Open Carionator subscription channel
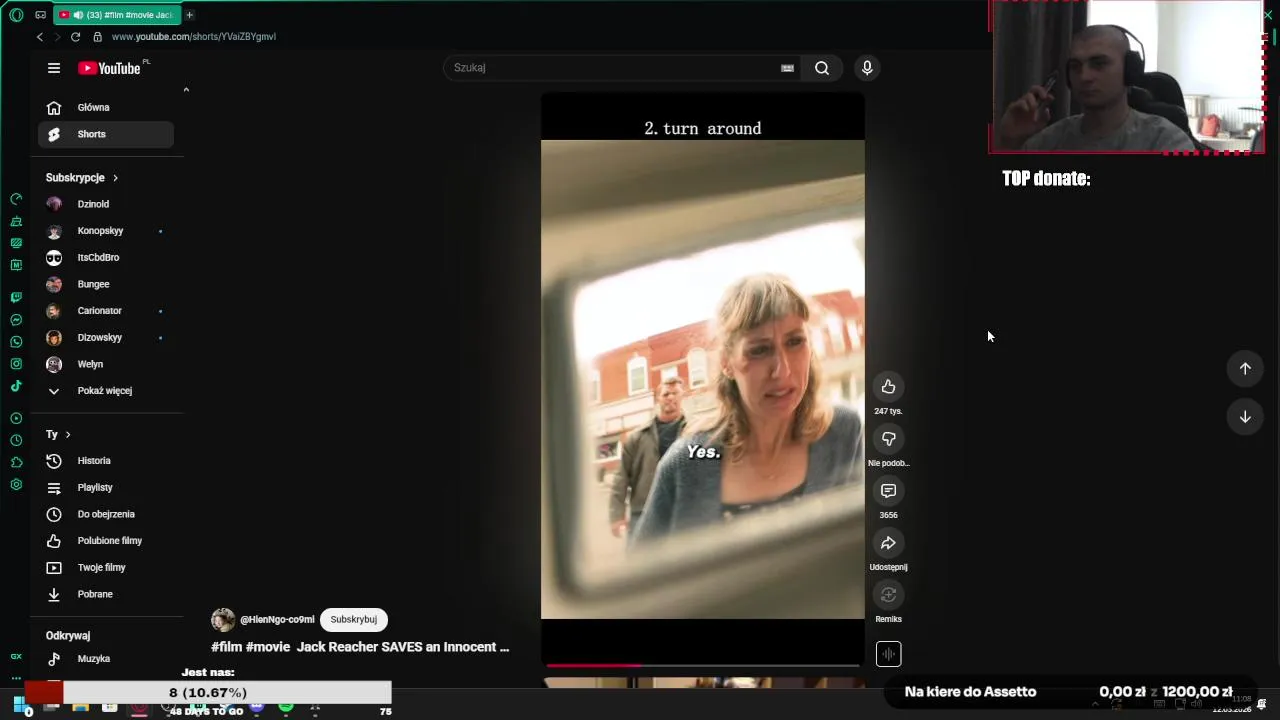The image size is (1280, 720). coord(106,311)
